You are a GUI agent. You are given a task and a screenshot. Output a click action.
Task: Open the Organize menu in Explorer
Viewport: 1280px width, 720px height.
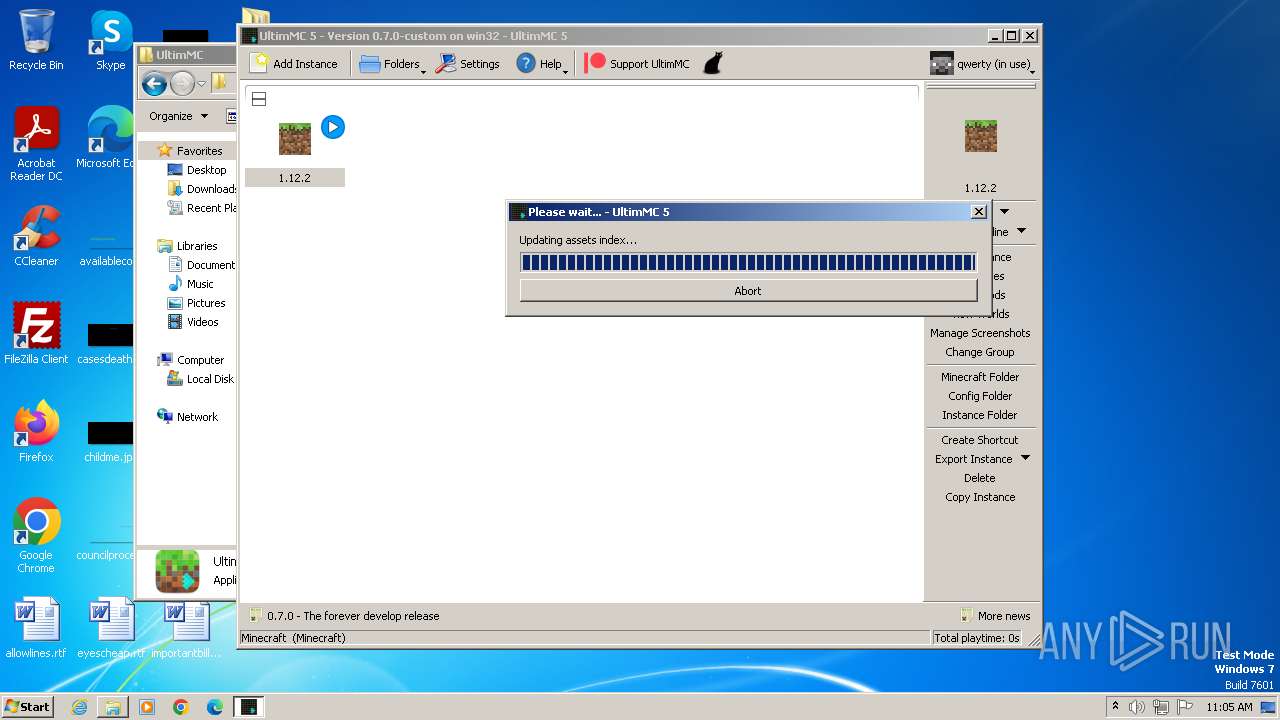click(178, 116)
